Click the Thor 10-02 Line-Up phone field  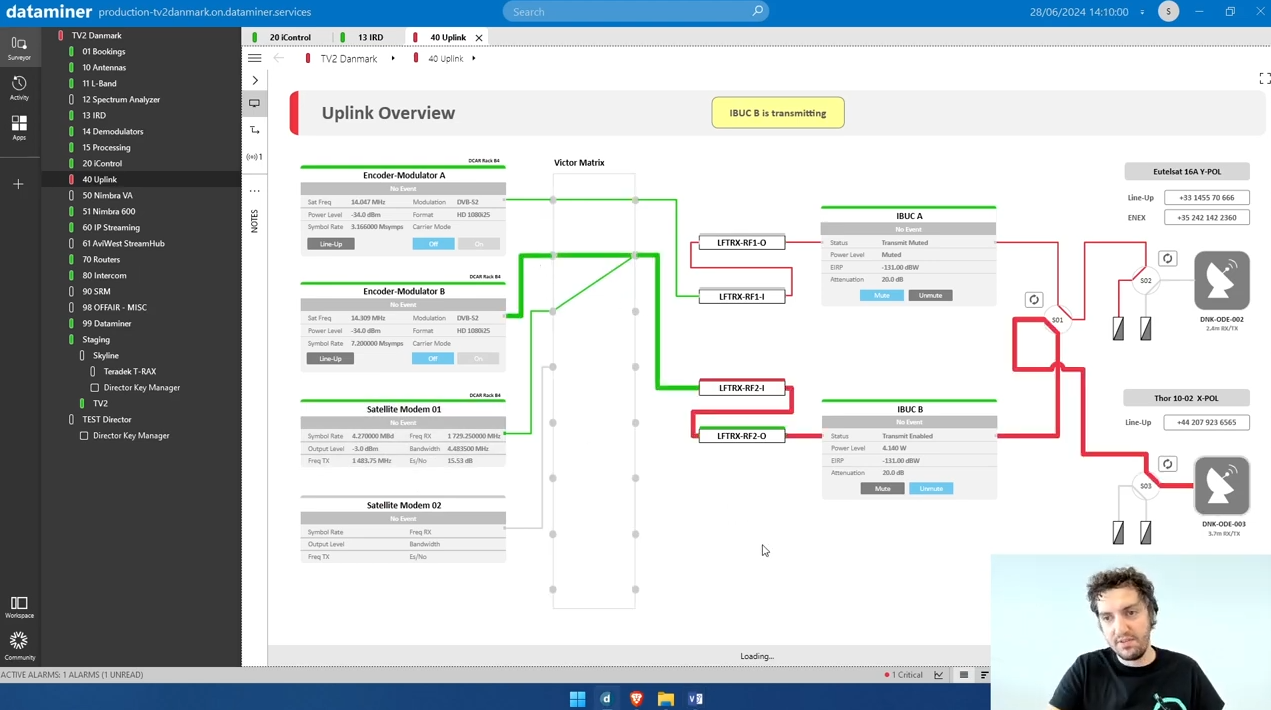pos(1207,422)
